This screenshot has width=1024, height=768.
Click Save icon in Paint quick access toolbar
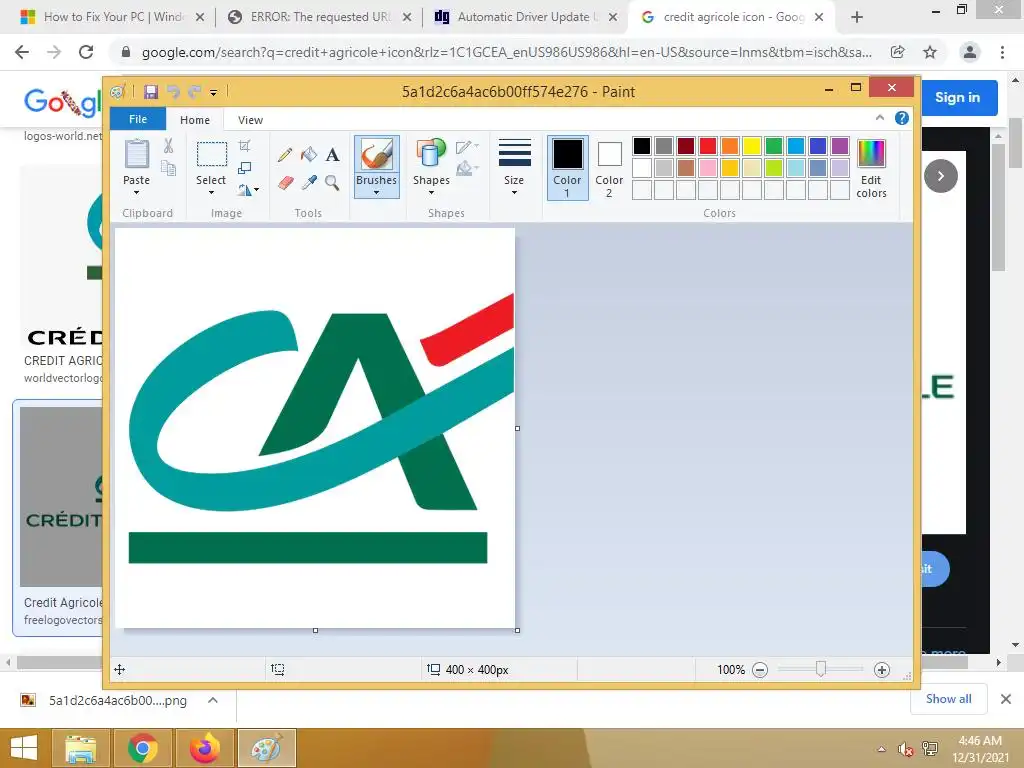pyautogui.click(x=151, y=92)
